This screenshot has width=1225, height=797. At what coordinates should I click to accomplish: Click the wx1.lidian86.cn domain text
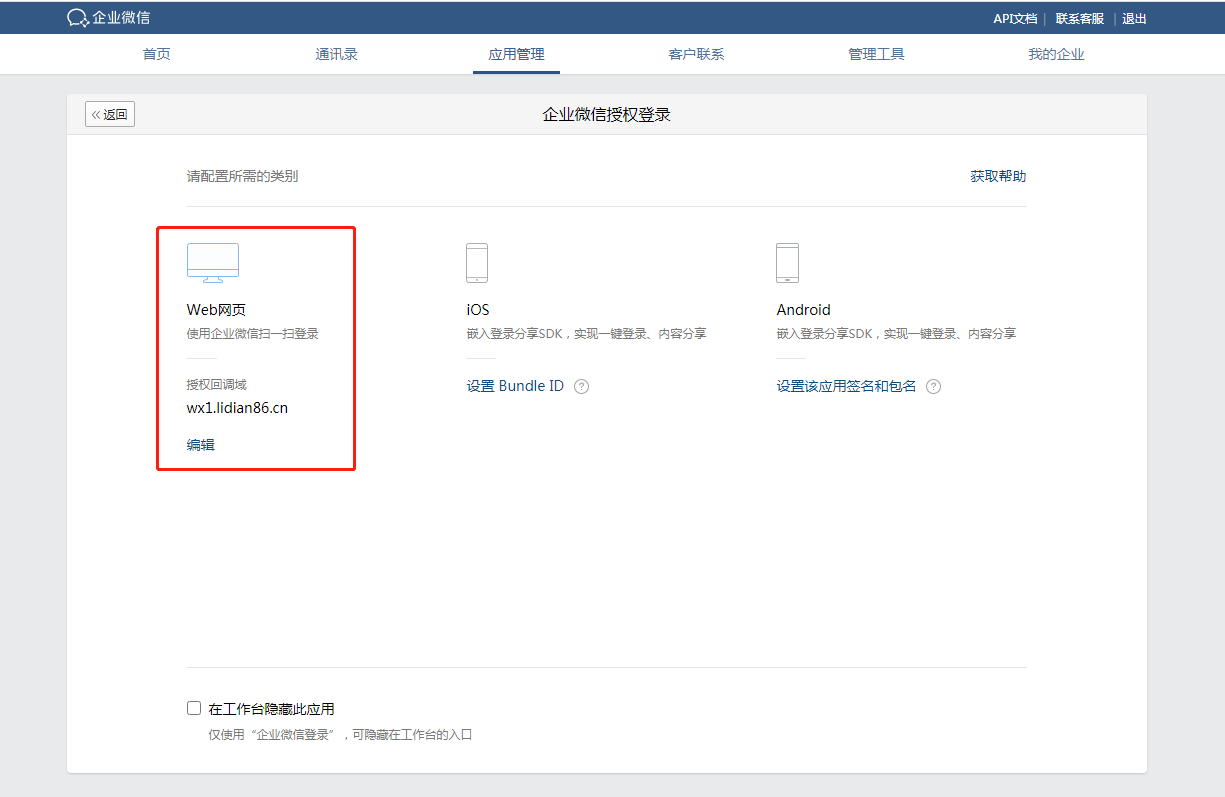tap(238, 408)
